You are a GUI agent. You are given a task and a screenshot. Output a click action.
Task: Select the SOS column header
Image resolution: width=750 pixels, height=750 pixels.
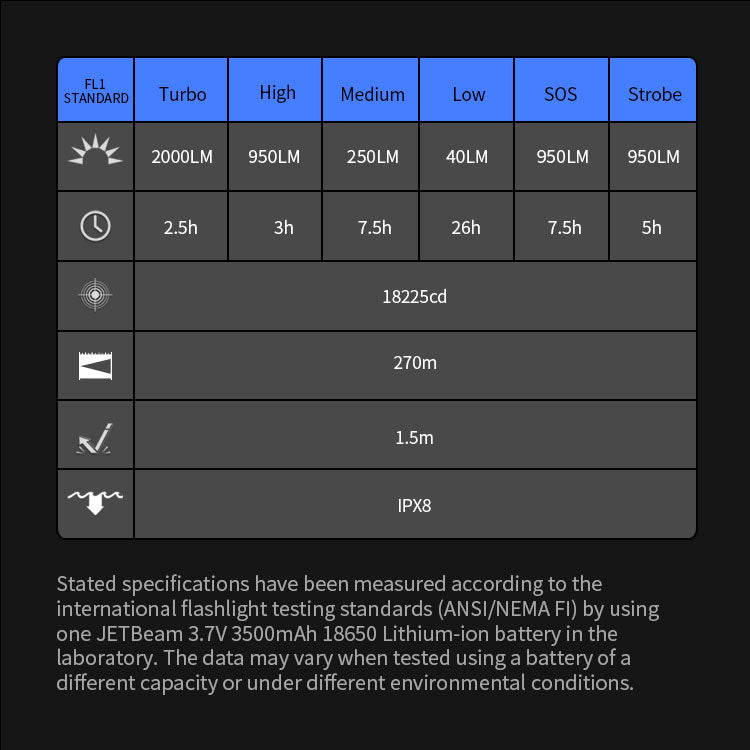click(x=561, y=94)
